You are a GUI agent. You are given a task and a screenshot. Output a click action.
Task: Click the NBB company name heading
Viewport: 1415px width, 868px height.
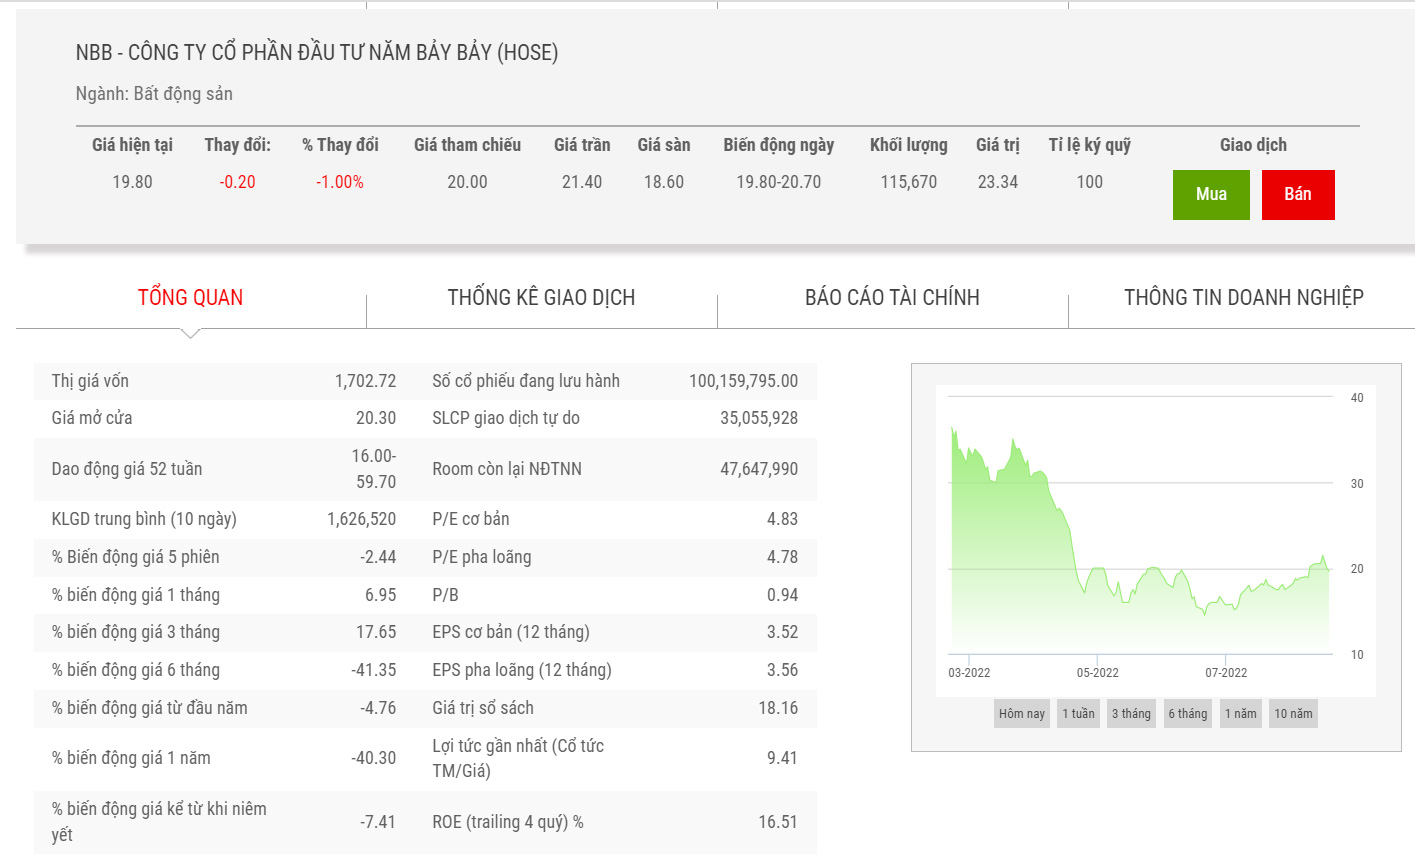tap(317, 53)
